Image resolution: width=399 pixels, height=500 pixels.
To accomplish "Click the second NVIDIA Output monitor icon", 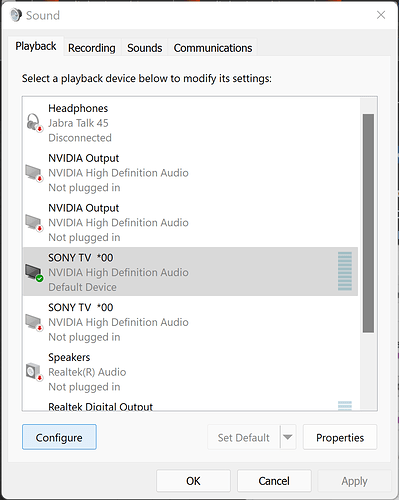I will click(x=34, y=223).
